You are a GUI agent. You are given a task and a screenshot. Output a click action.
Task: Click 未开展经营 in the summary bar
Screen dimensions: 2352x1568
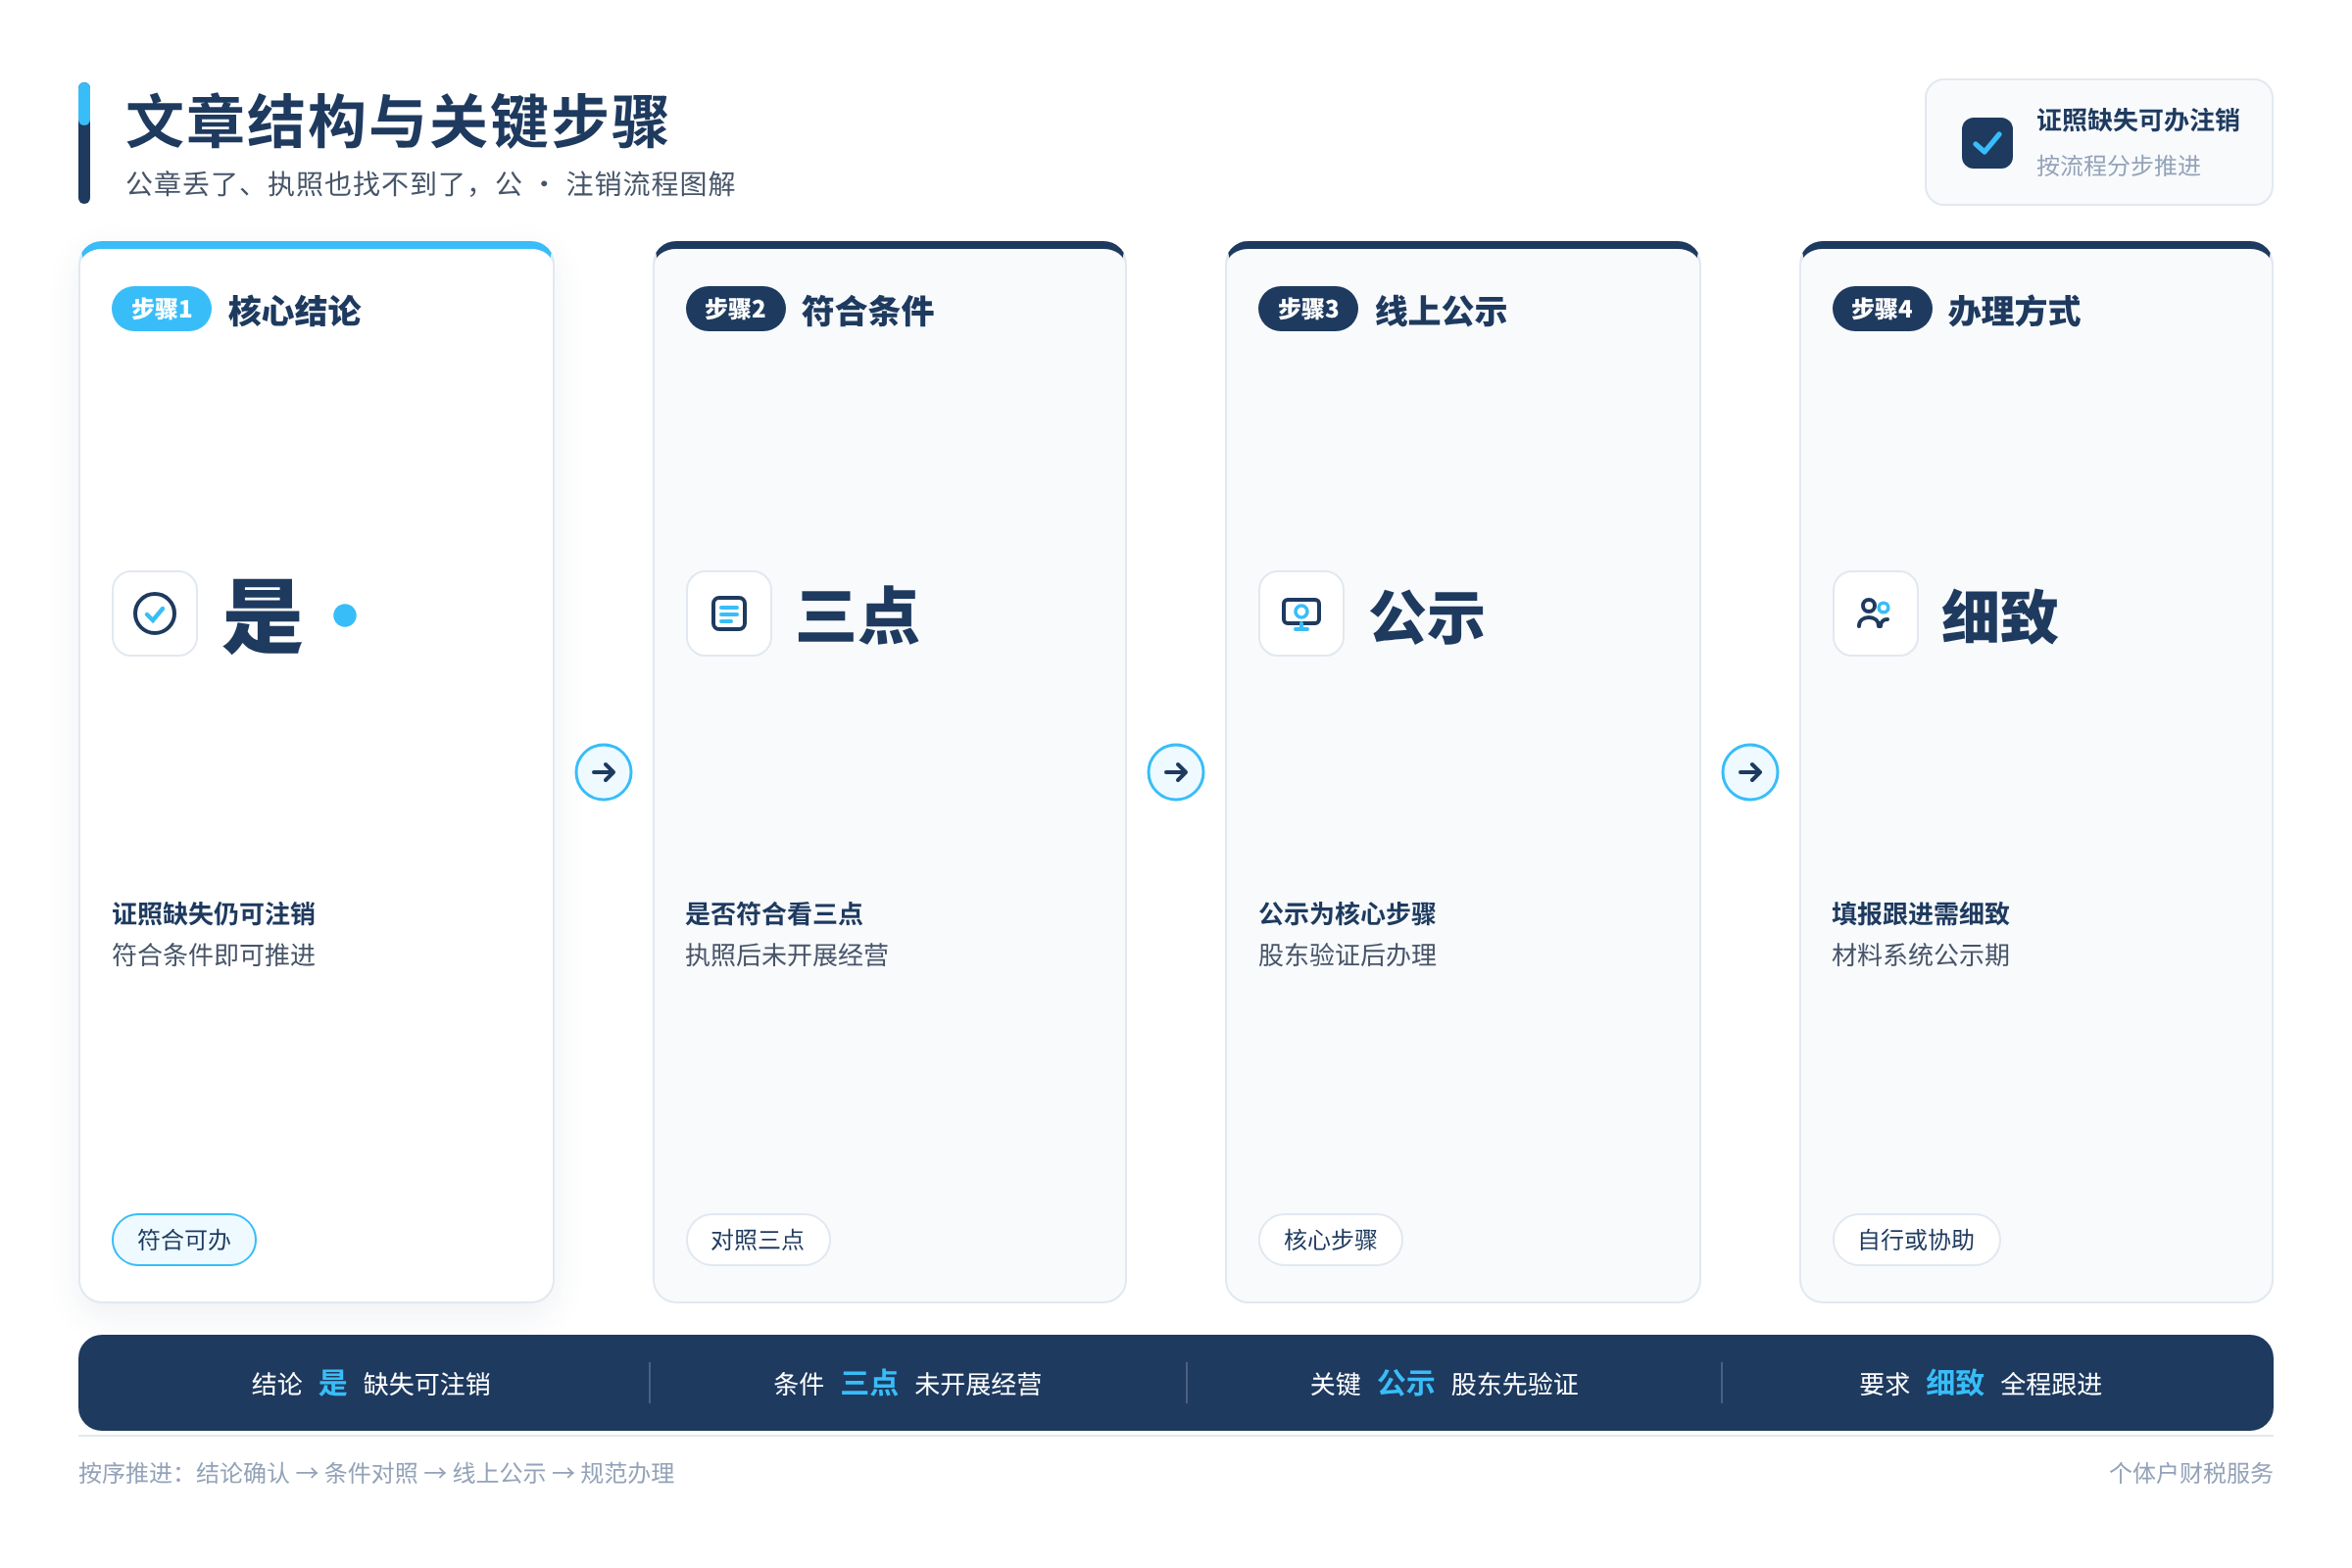pos(978,1384)
